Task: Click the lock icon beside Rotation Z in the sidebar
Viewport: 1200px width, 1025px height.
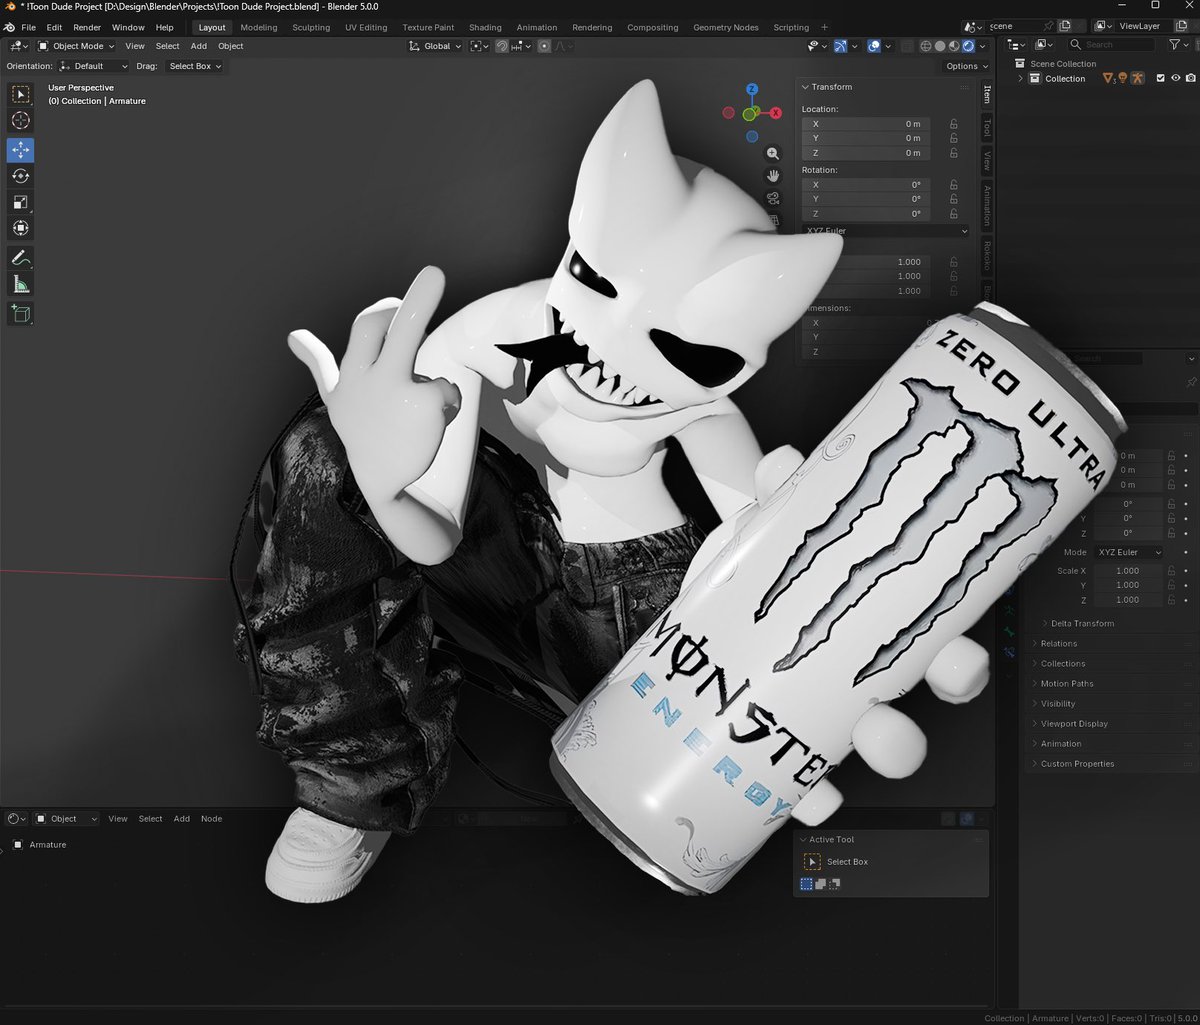Action: [x=953, y=214]
